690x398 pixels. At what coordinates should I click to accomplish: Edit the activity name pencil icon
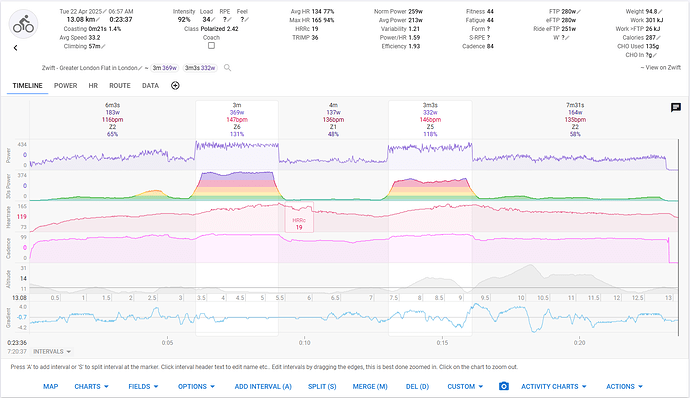(140, 68)
